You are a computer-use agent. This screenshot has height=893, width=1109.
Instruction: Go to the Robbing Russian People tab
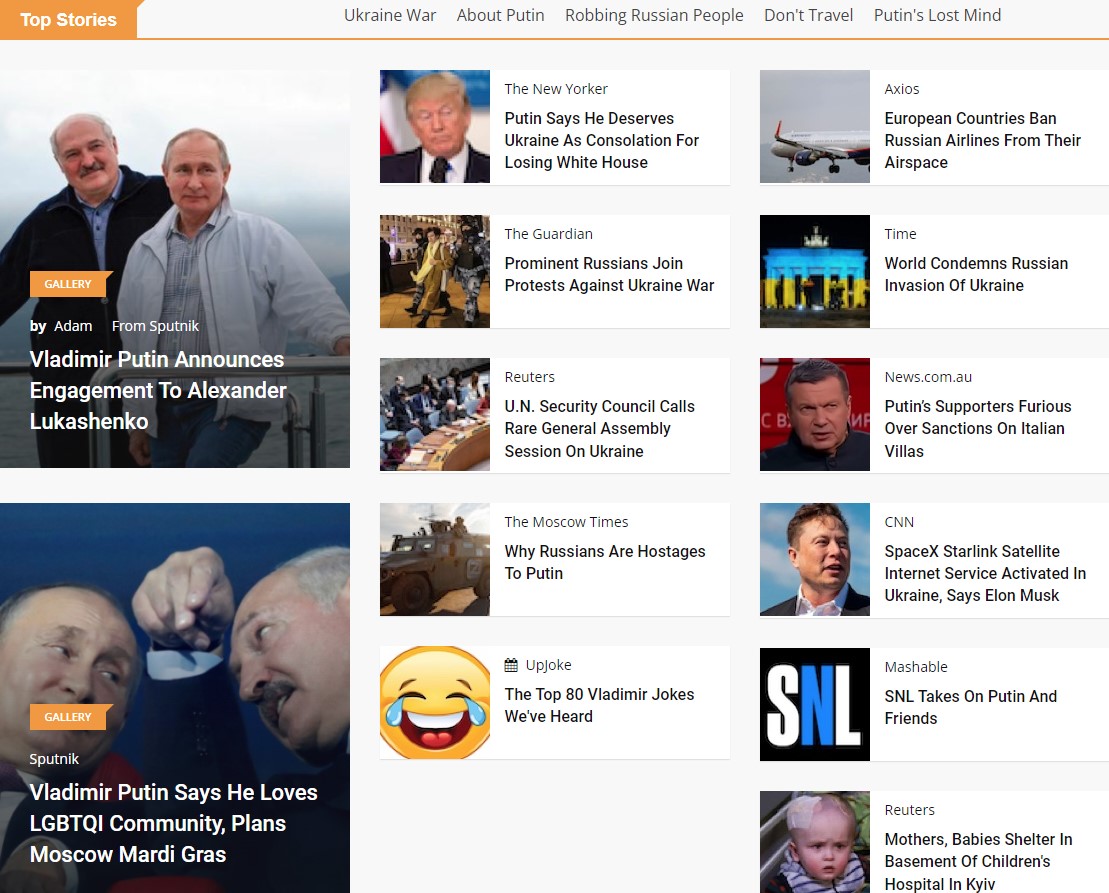[654, 15]
